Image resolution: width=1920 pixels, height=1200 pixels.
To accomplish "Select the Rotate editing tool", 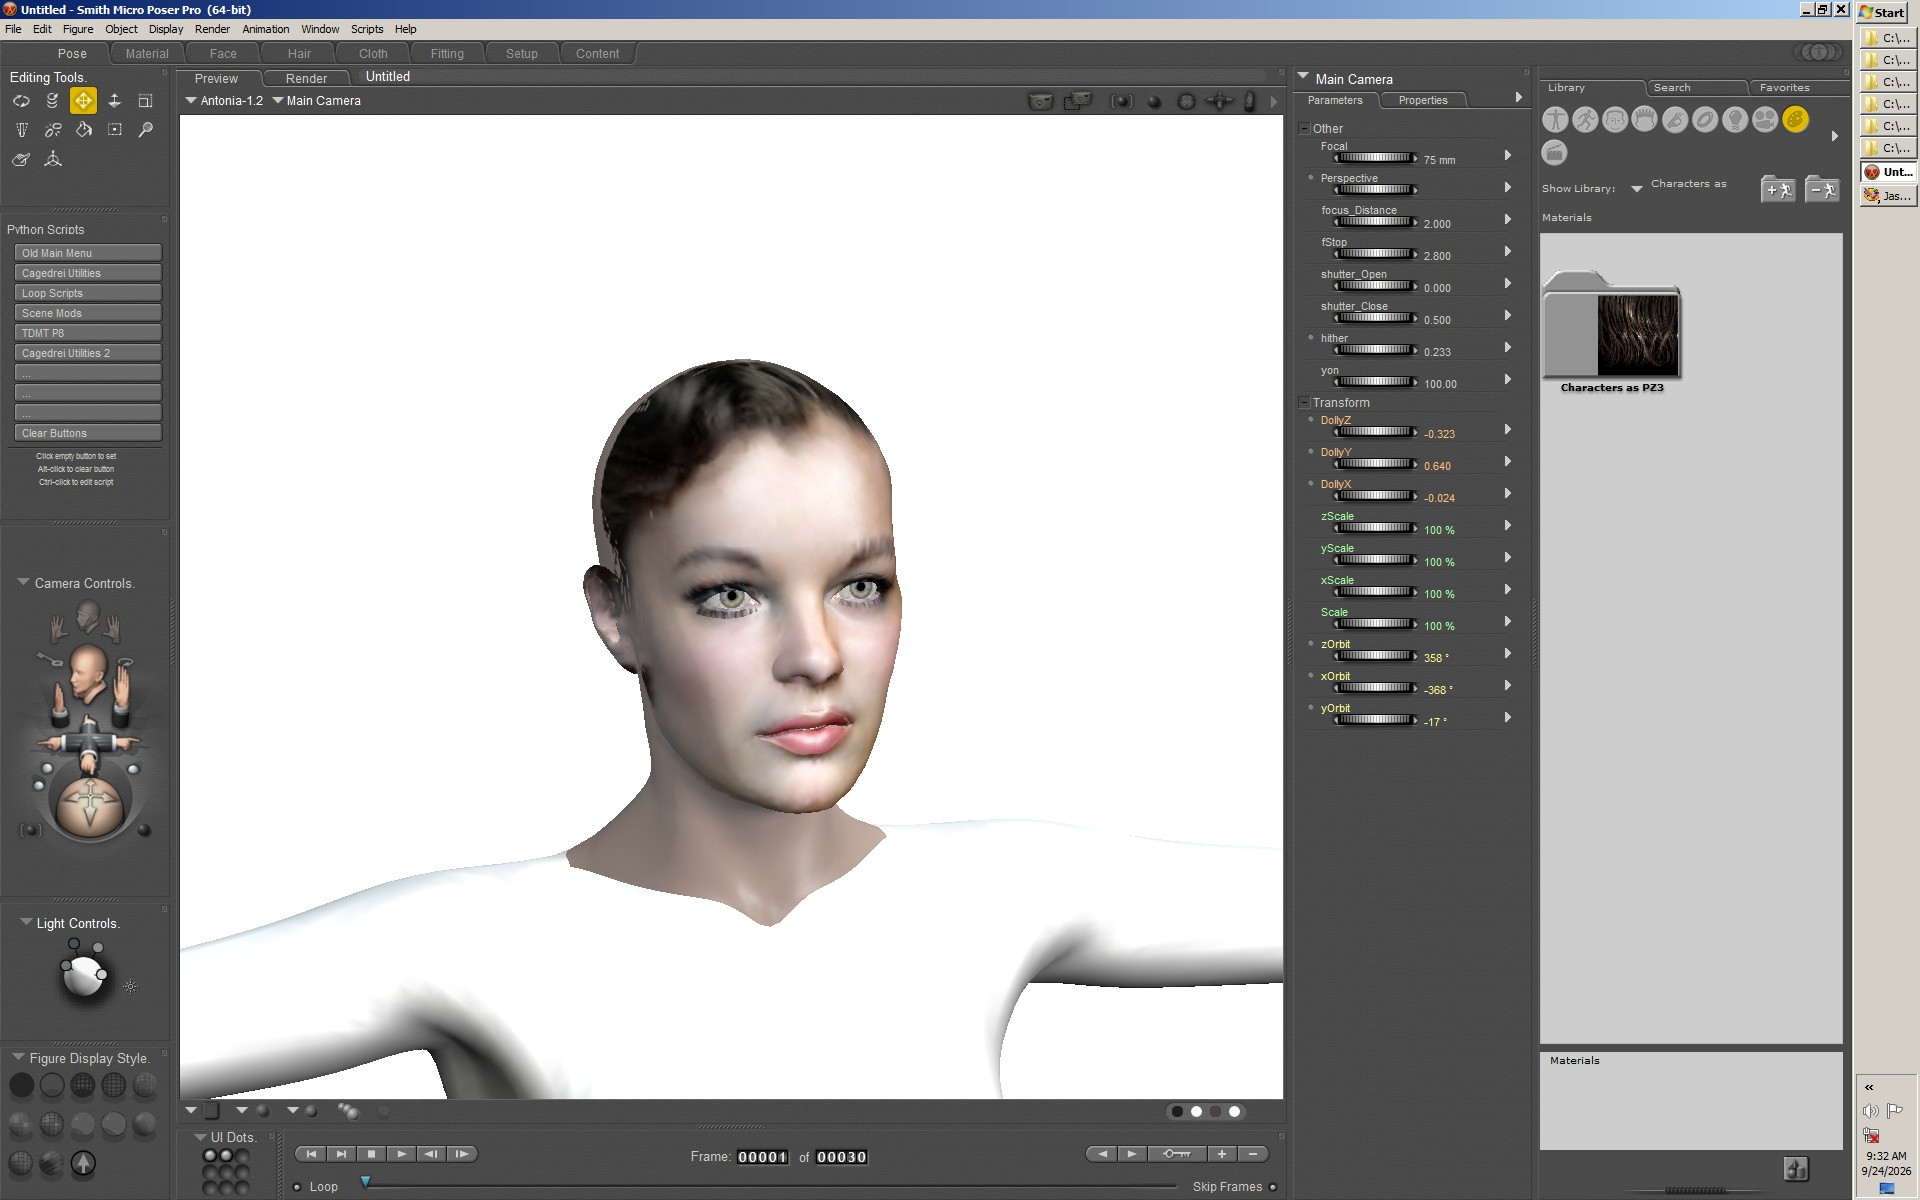I will coord(21,101).
